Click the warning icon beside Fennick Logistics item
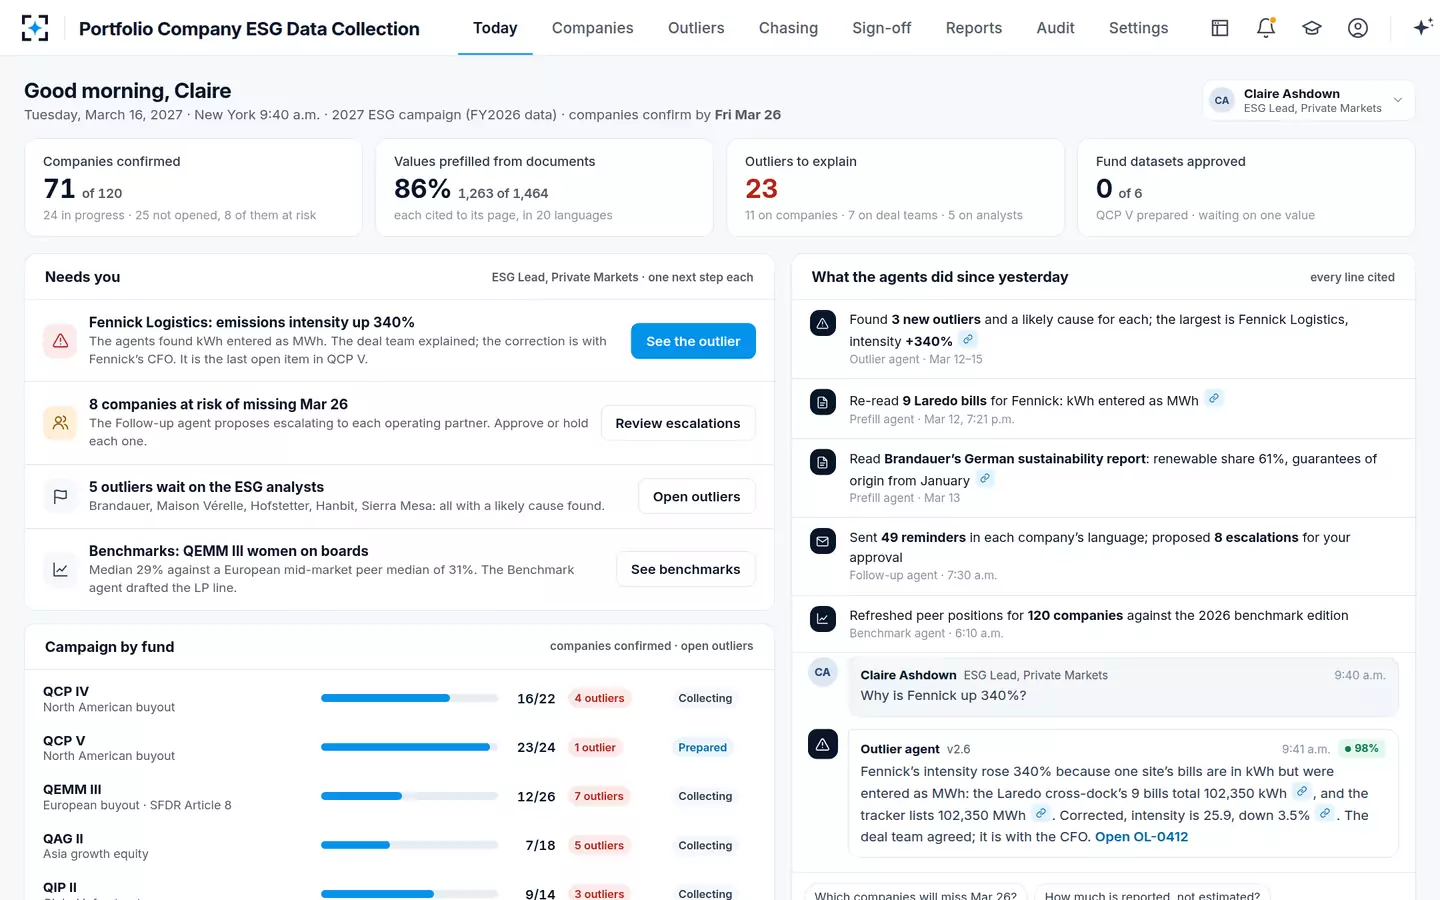This screenshot has width=1440, height=900. pyautogui.click(x=60, y=341)
